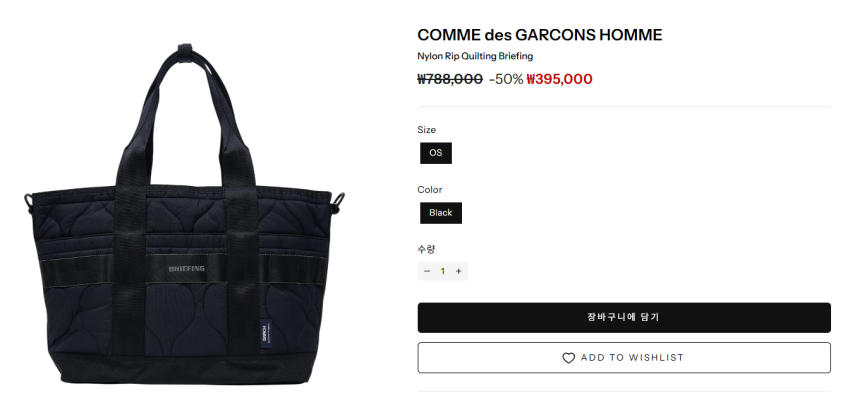This screenshot has width=850, height=406.
Task: Click the top loop of bag handles
Action: (x=184, y=52)
